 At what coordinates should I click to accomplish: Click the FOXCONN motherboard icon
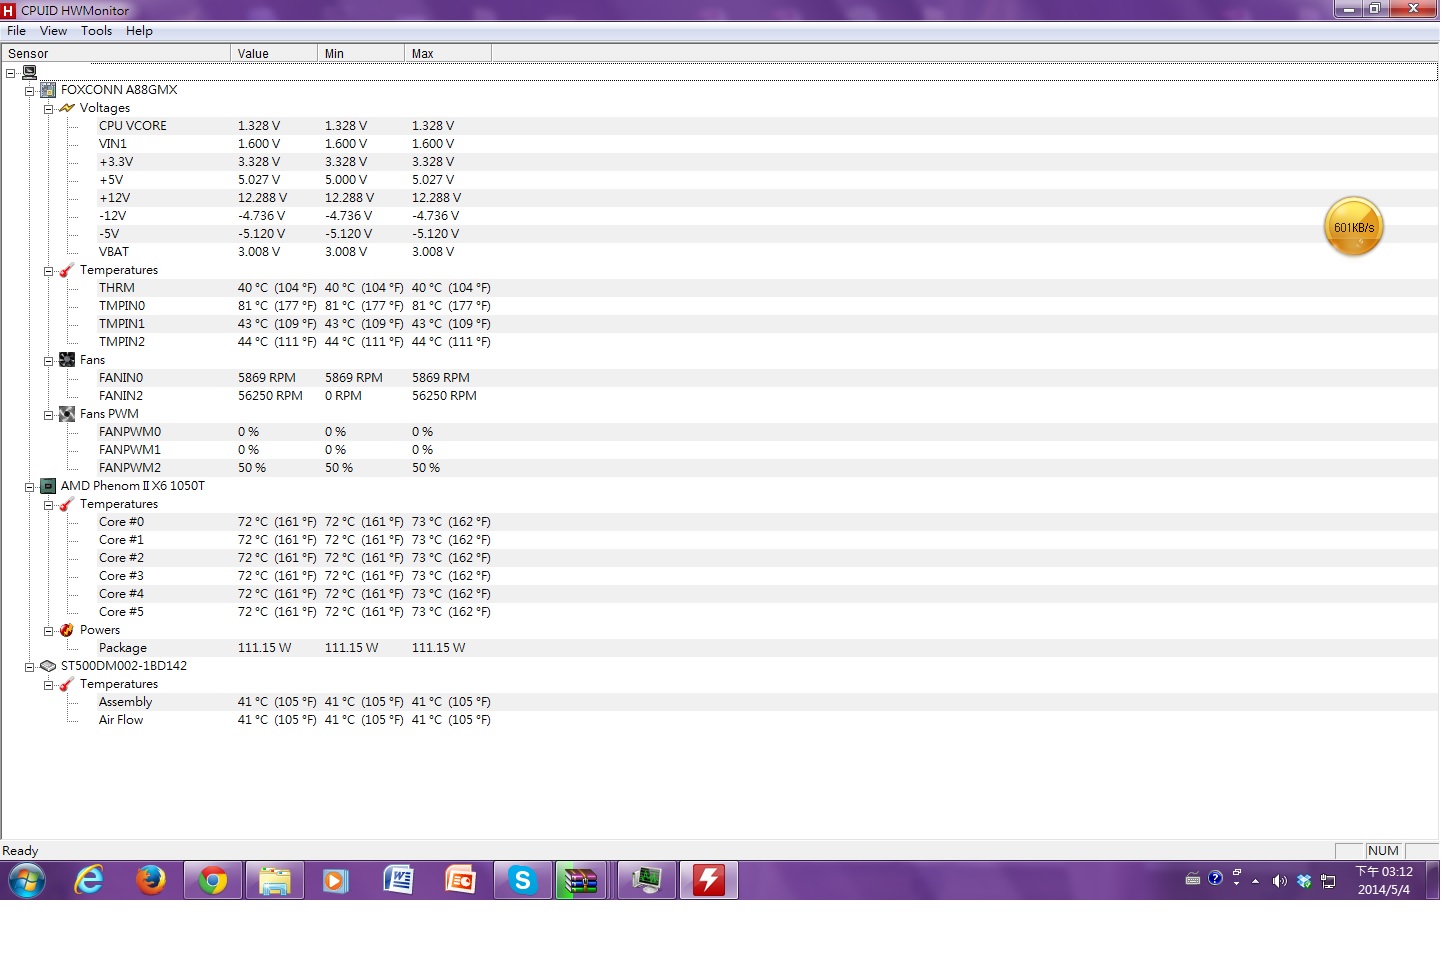tap(47, 90)
